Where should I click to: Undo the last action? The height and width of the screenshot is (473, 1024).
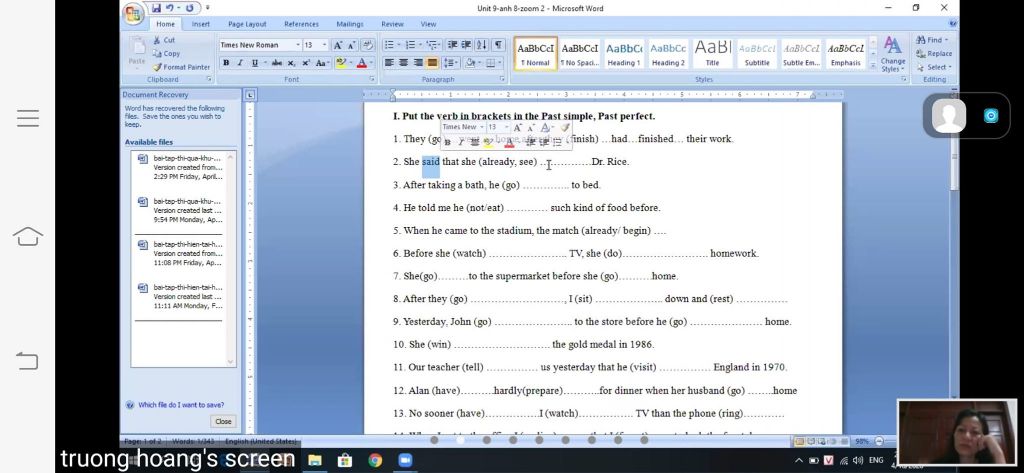(170, 8)
